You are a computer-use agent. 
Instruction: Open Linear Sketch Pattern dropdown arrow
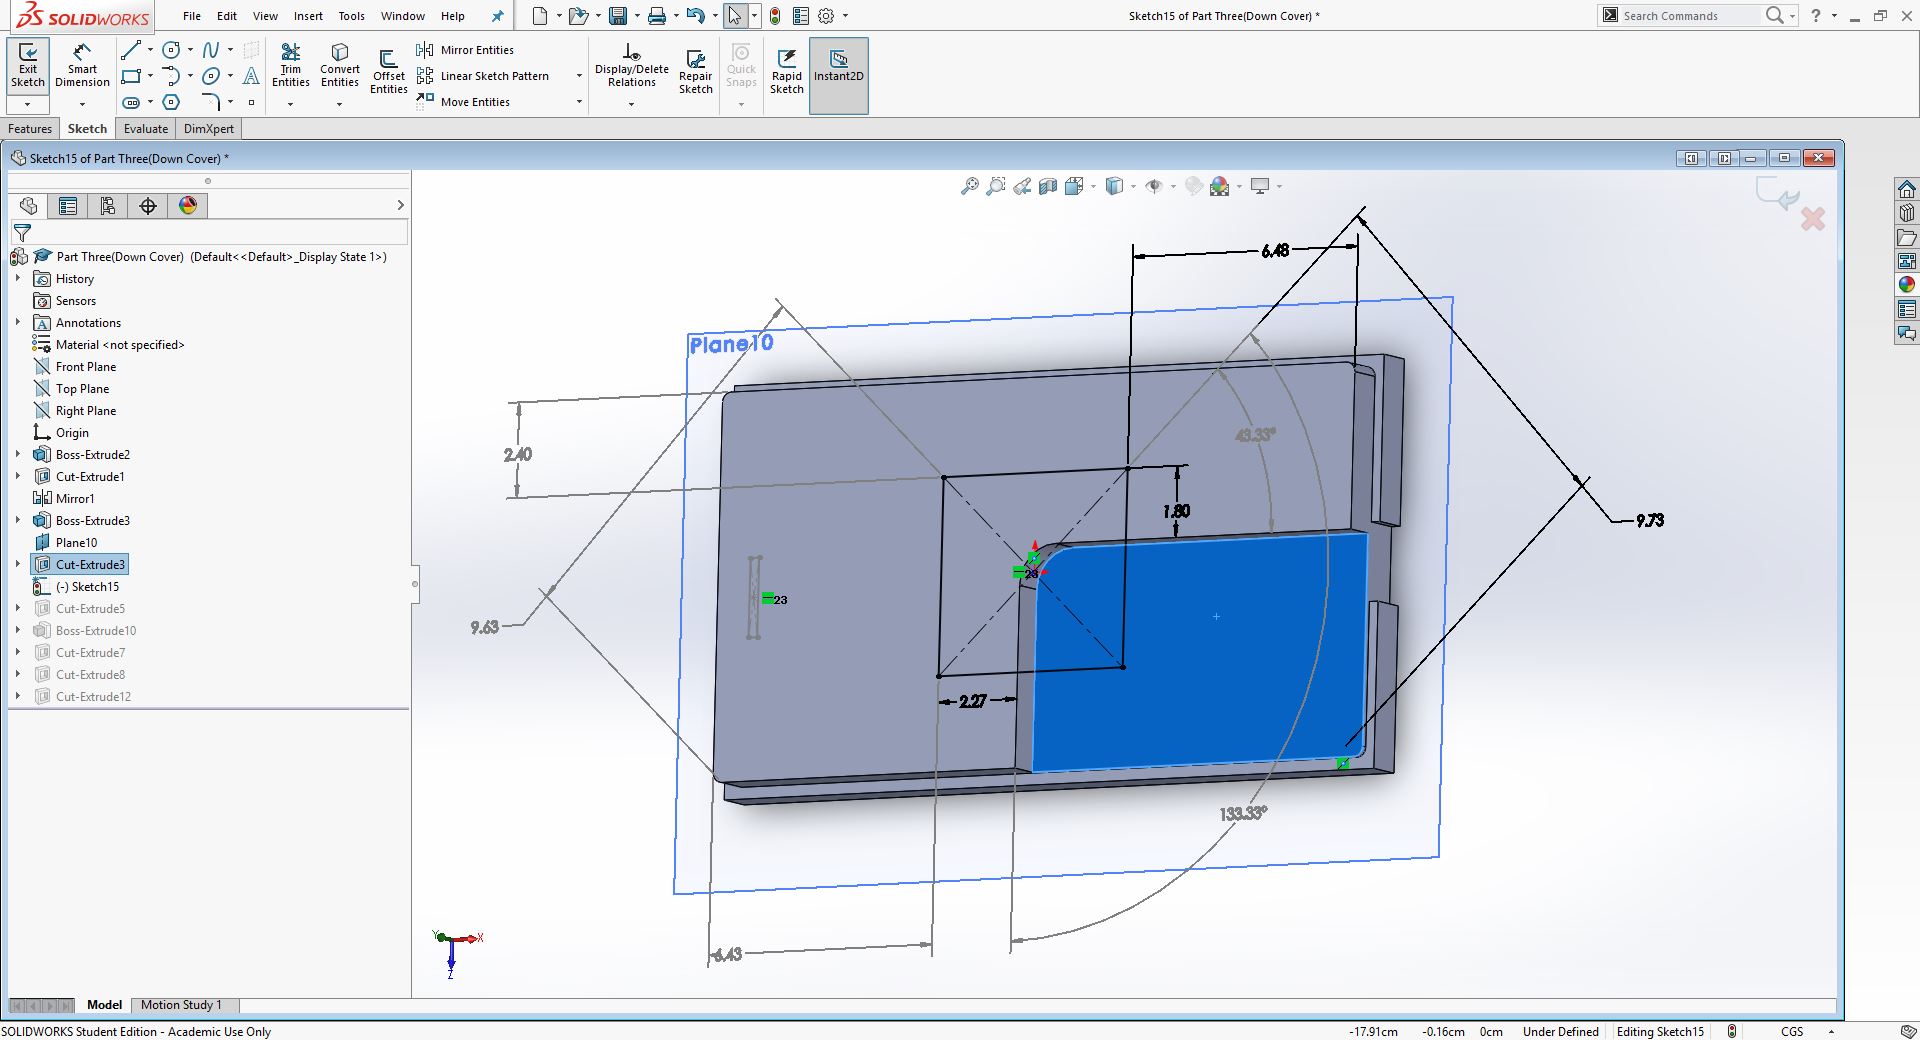(579, 76)
